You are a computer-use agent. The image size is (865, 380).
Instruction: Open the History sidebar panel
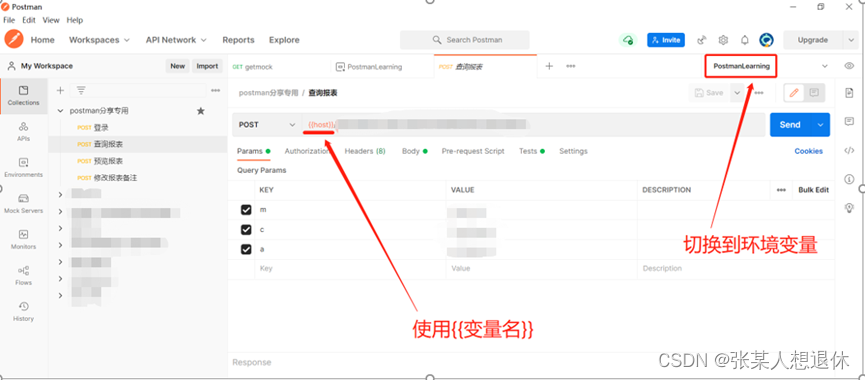[x=23, y=312]
